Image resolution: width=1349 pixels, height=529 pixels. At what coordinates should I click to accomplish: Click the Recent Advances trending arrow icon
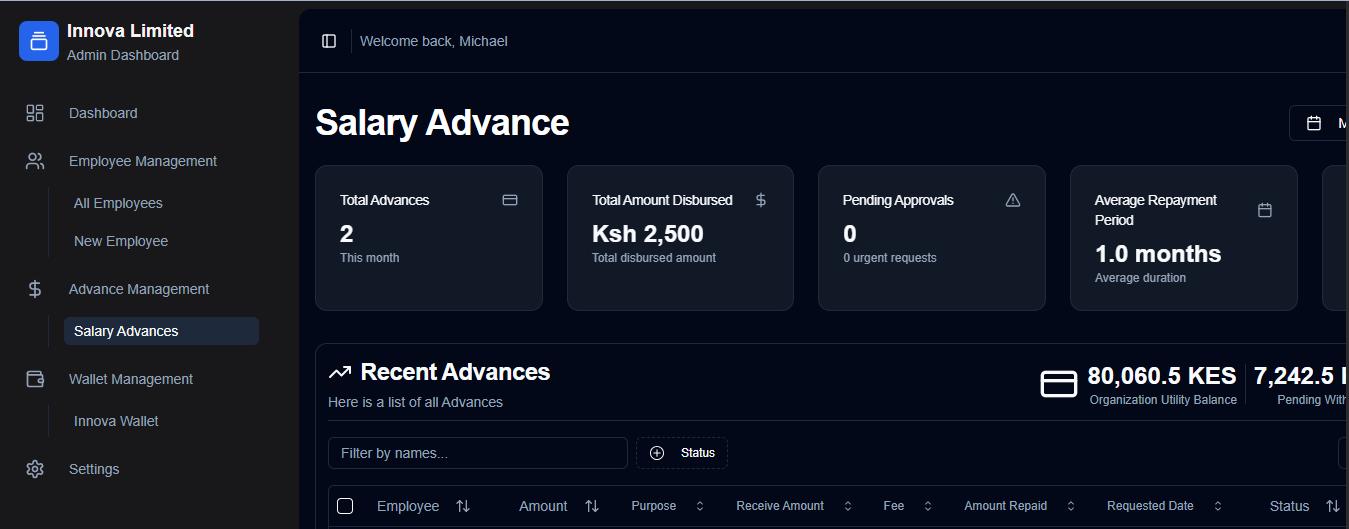340,373
